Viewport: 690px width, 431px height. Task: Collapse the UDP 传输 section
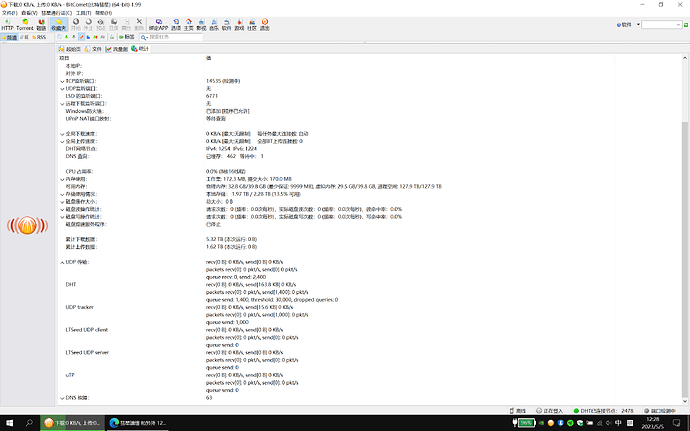[x=61, y=261]
